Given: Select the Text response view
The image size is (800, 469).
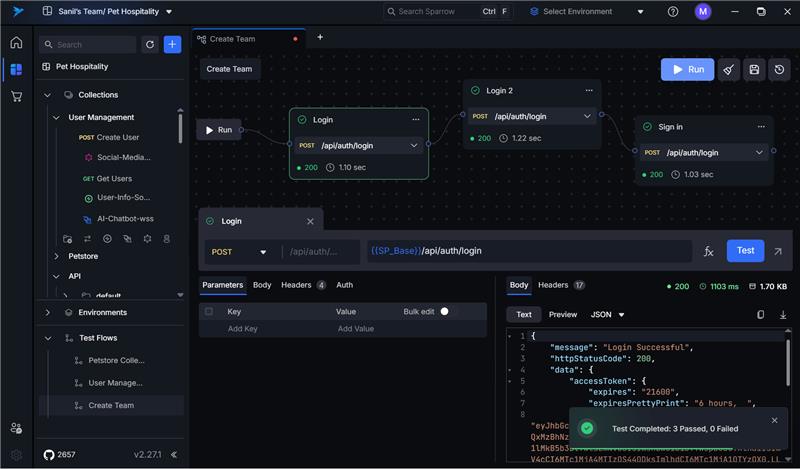Looking at the screenshot, I should (524, 315).
